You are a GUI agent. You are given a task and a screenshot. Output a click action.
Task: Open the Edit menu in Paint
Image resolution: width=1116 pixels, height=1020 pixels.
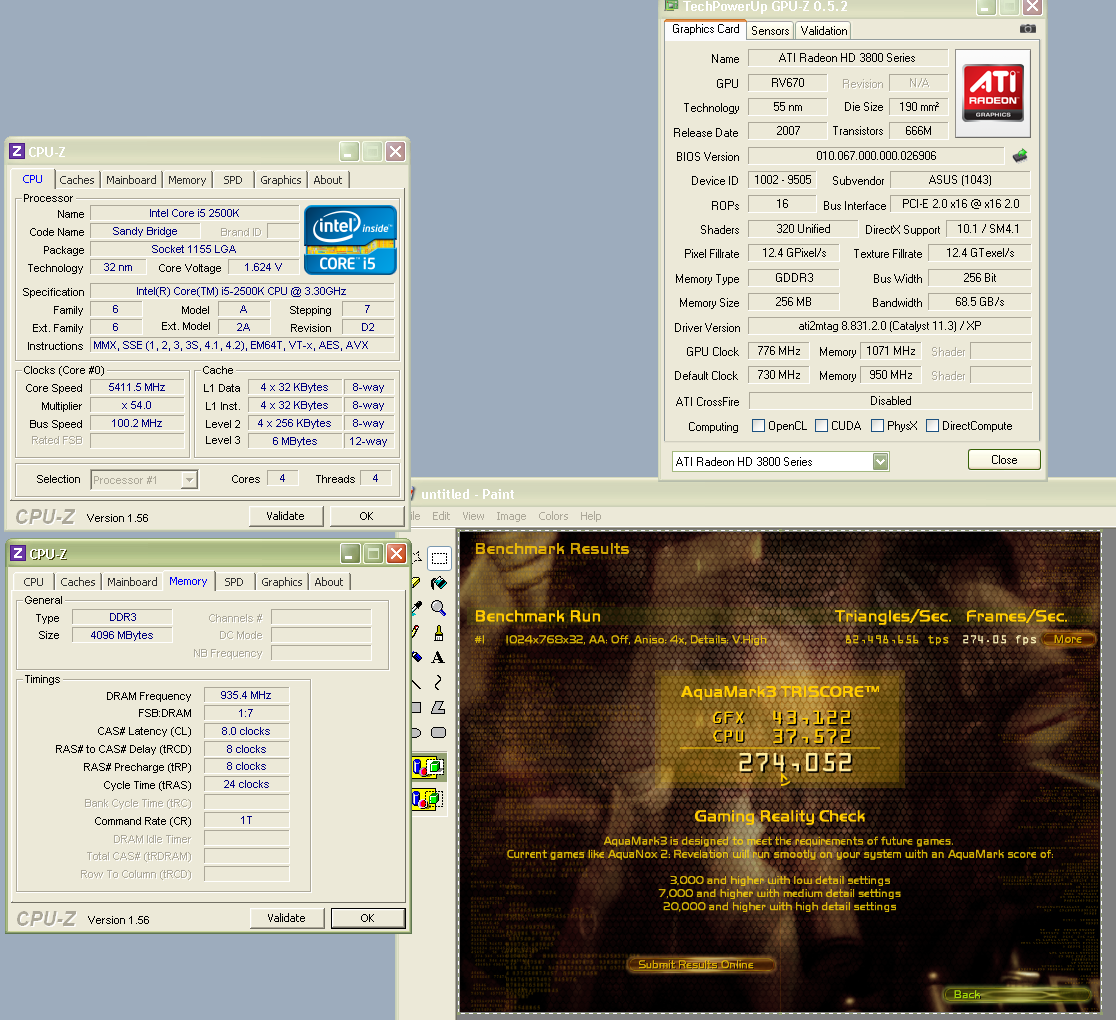pyautogui.click(x=441, y=516)
